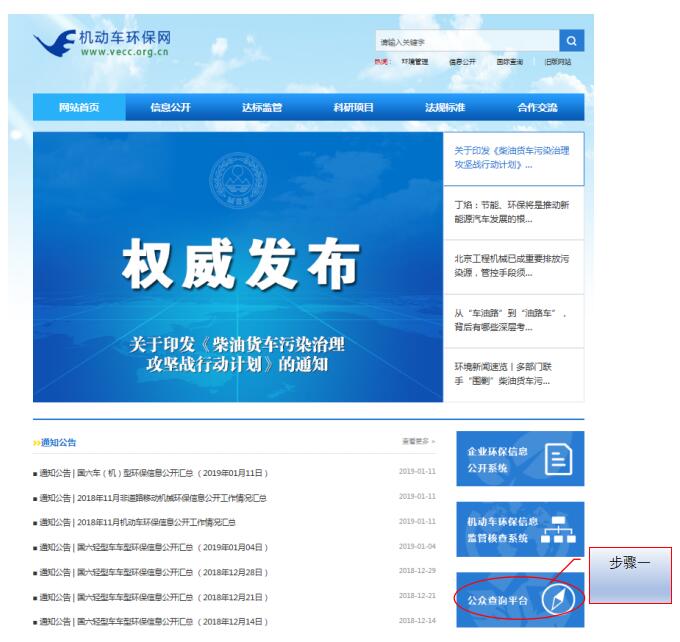This screenshot has width=680, height=642.
Task: Click the date 2019-01-04
Action: 417,546
